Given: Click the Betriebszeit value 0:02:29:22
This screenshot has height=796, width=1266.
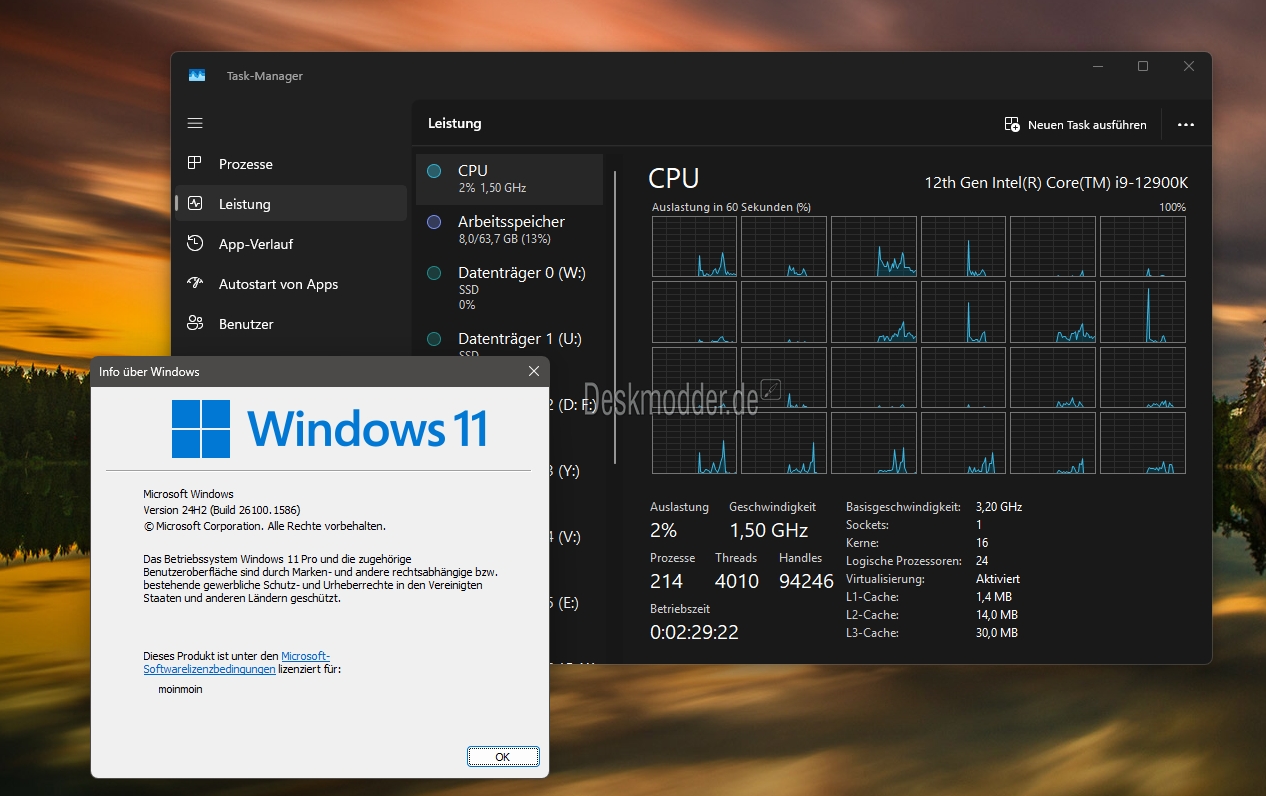Looking at the screenshot, I should [694, 632].
